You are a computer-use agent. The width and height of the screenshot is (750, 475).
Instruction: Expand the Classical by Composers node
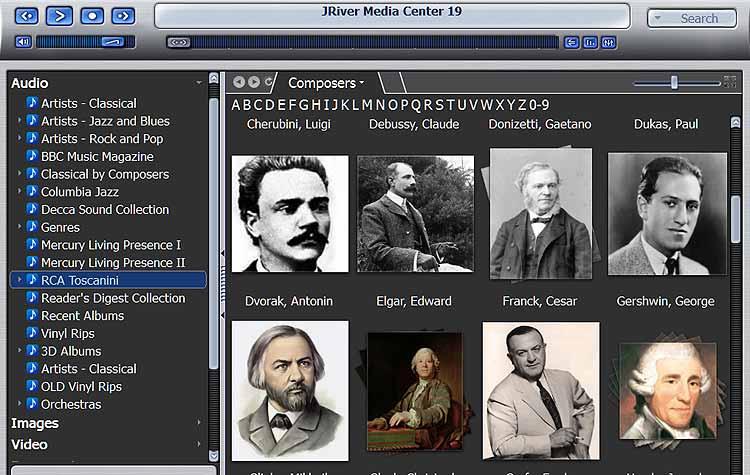click(x=20, y=174)
